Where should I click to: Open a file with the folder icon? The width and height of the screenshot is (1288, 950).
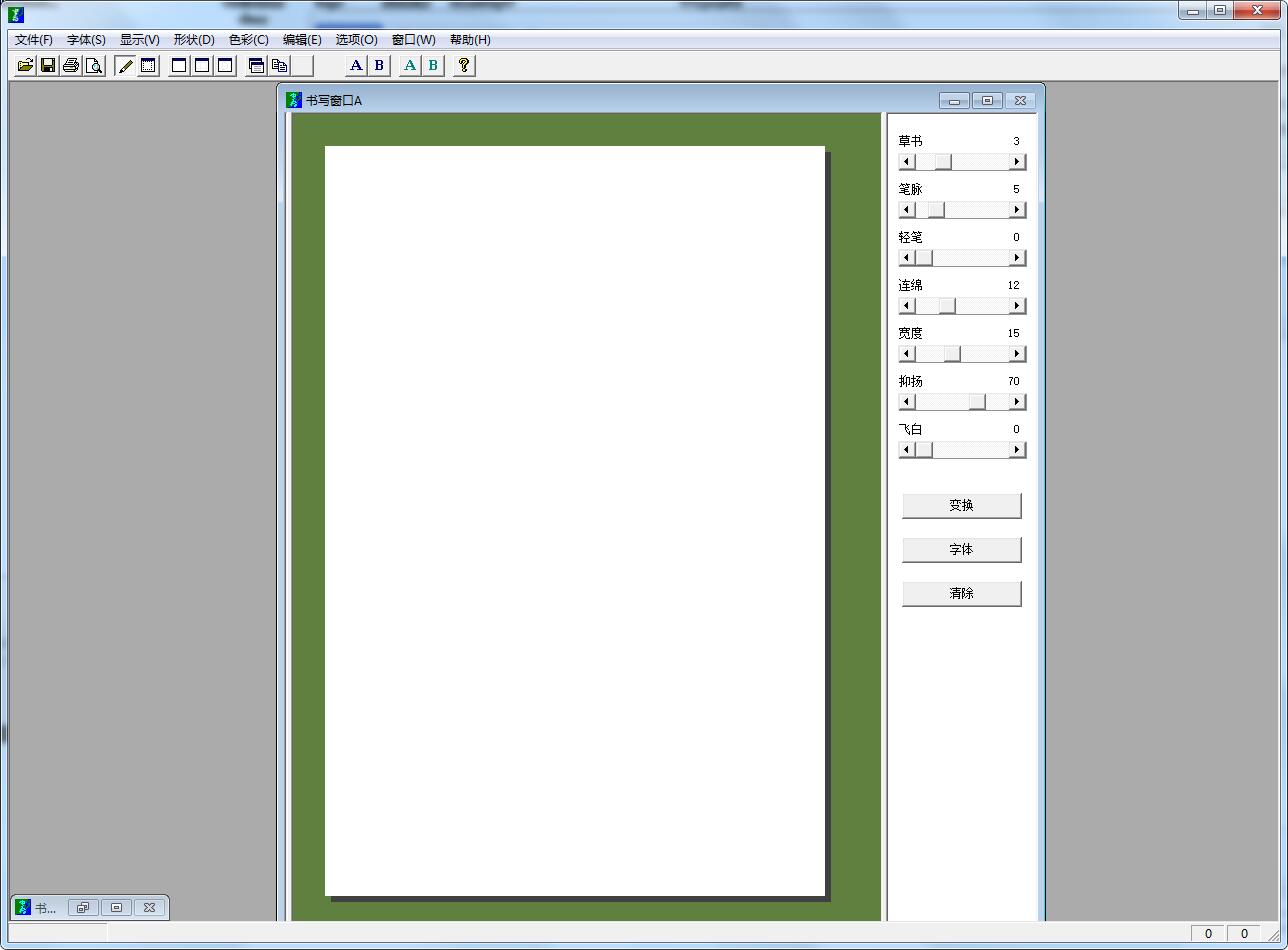coord(25,66)
